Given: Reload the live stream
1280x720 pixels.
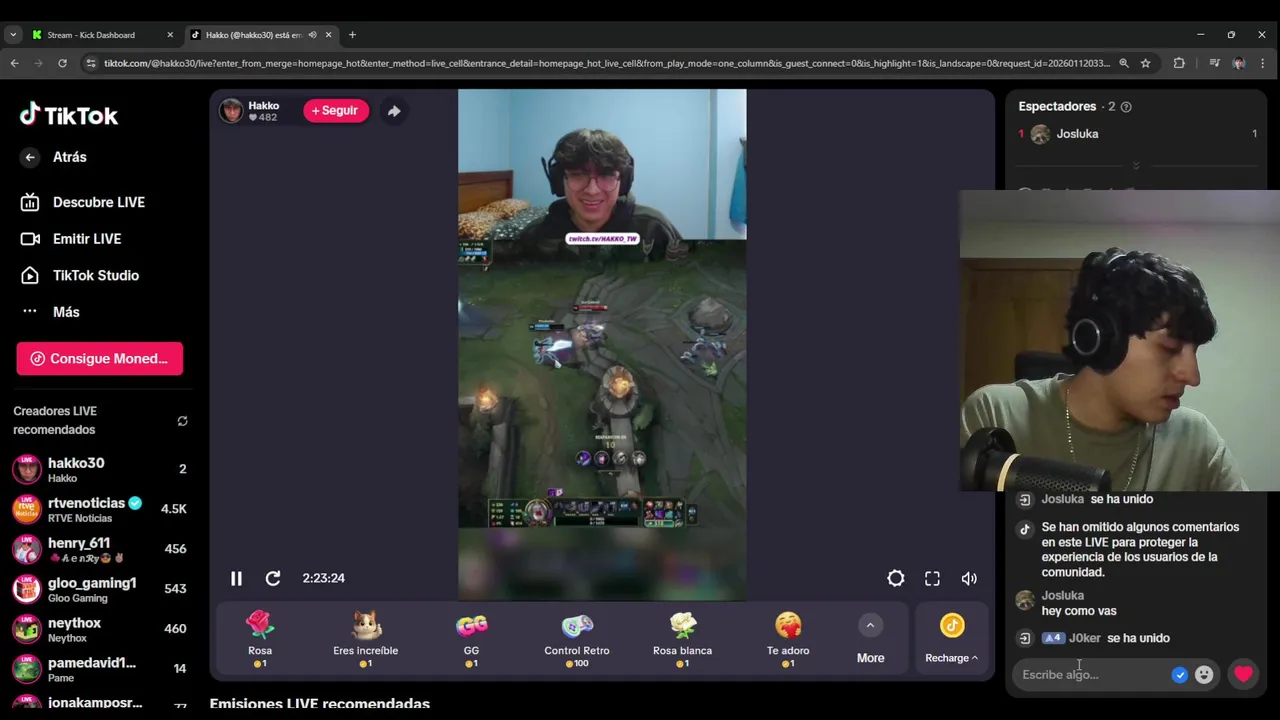Looking at the screenshot, I should click(x=273, y=578).
